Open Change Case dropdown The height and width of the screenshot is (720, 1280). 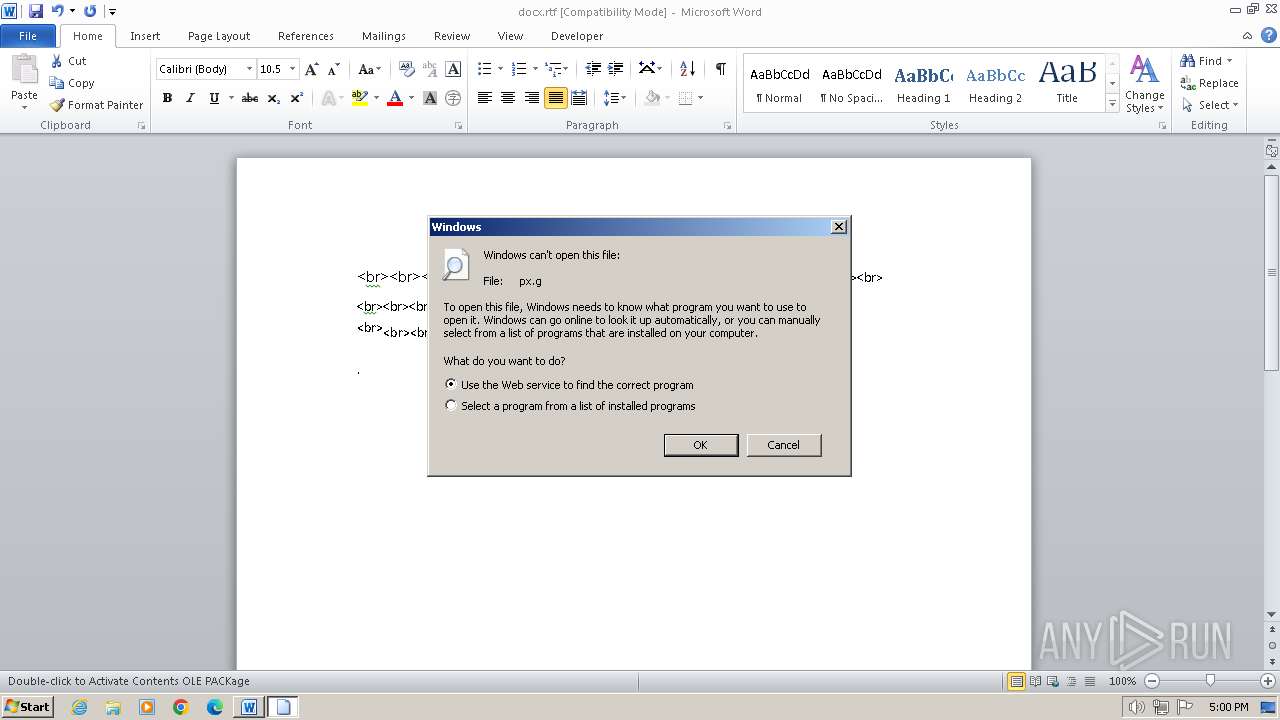[369, 69]
